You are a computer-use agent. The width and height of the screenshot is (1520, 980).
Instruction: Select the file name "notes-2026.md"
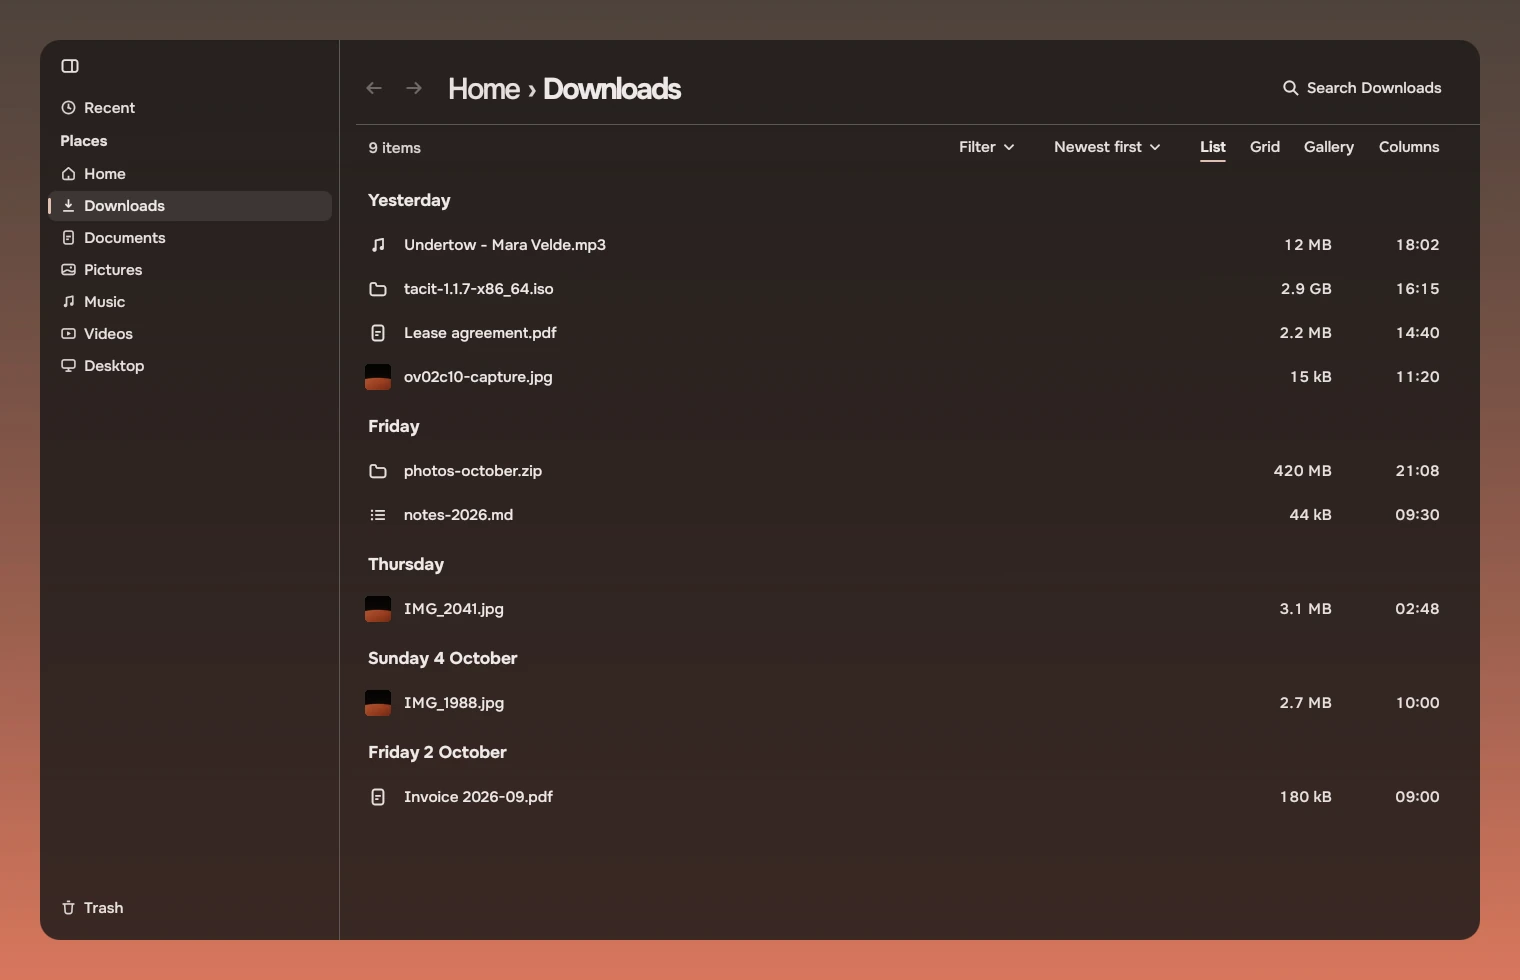(458, 515)
